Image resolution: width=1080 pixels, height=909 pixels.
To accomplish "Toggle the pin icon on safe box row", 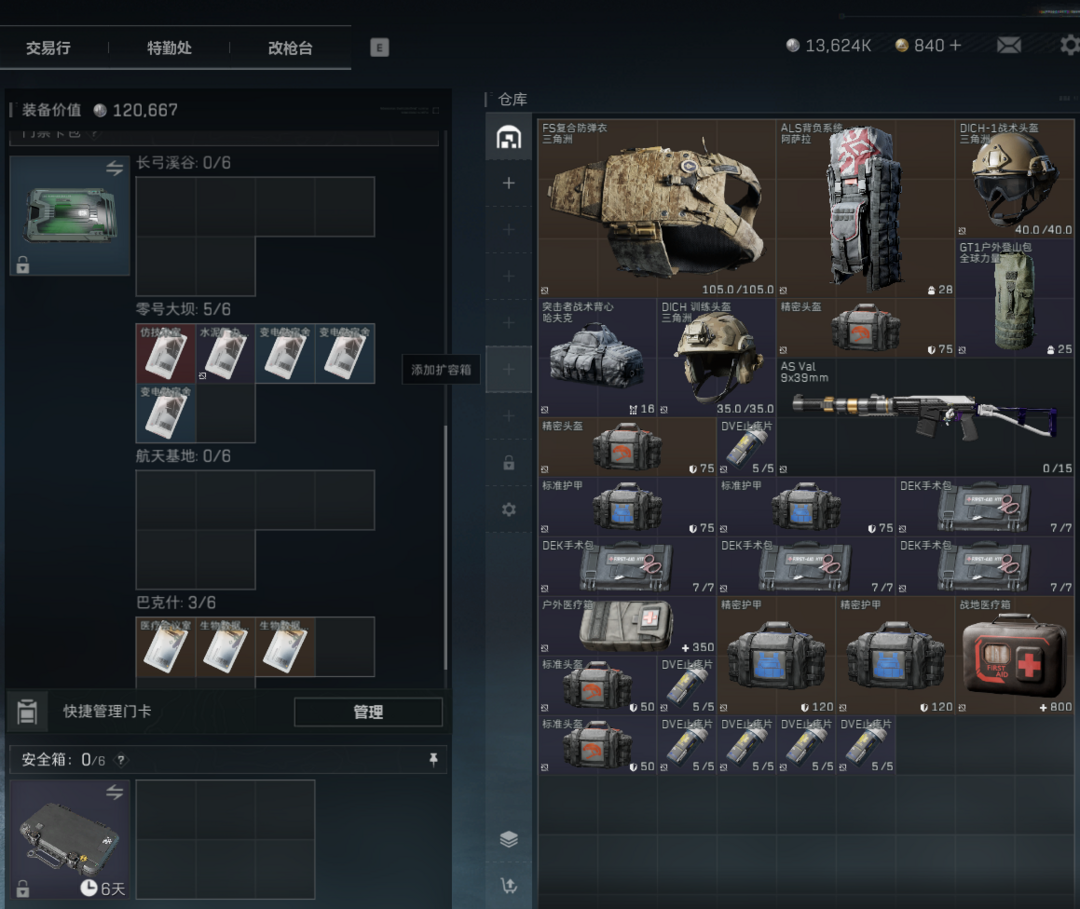I will 433,760.
